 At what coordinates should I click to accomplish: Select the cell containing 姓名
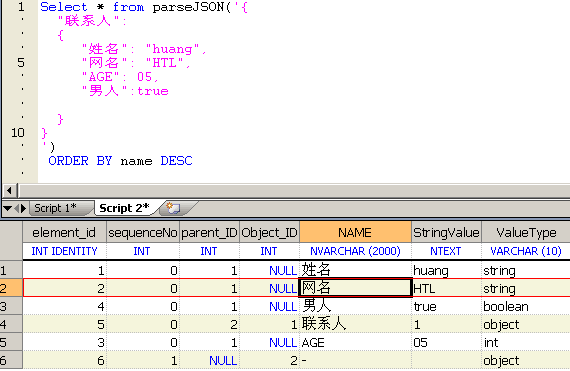pos(355,270)
